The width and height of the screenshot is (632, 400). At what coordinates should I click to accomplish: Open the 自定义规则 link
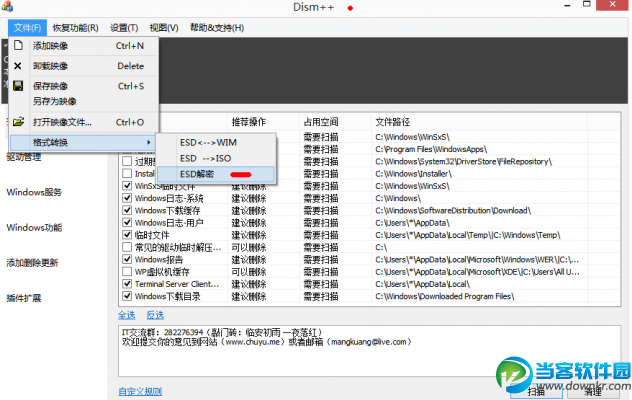[x=140, y=391]
